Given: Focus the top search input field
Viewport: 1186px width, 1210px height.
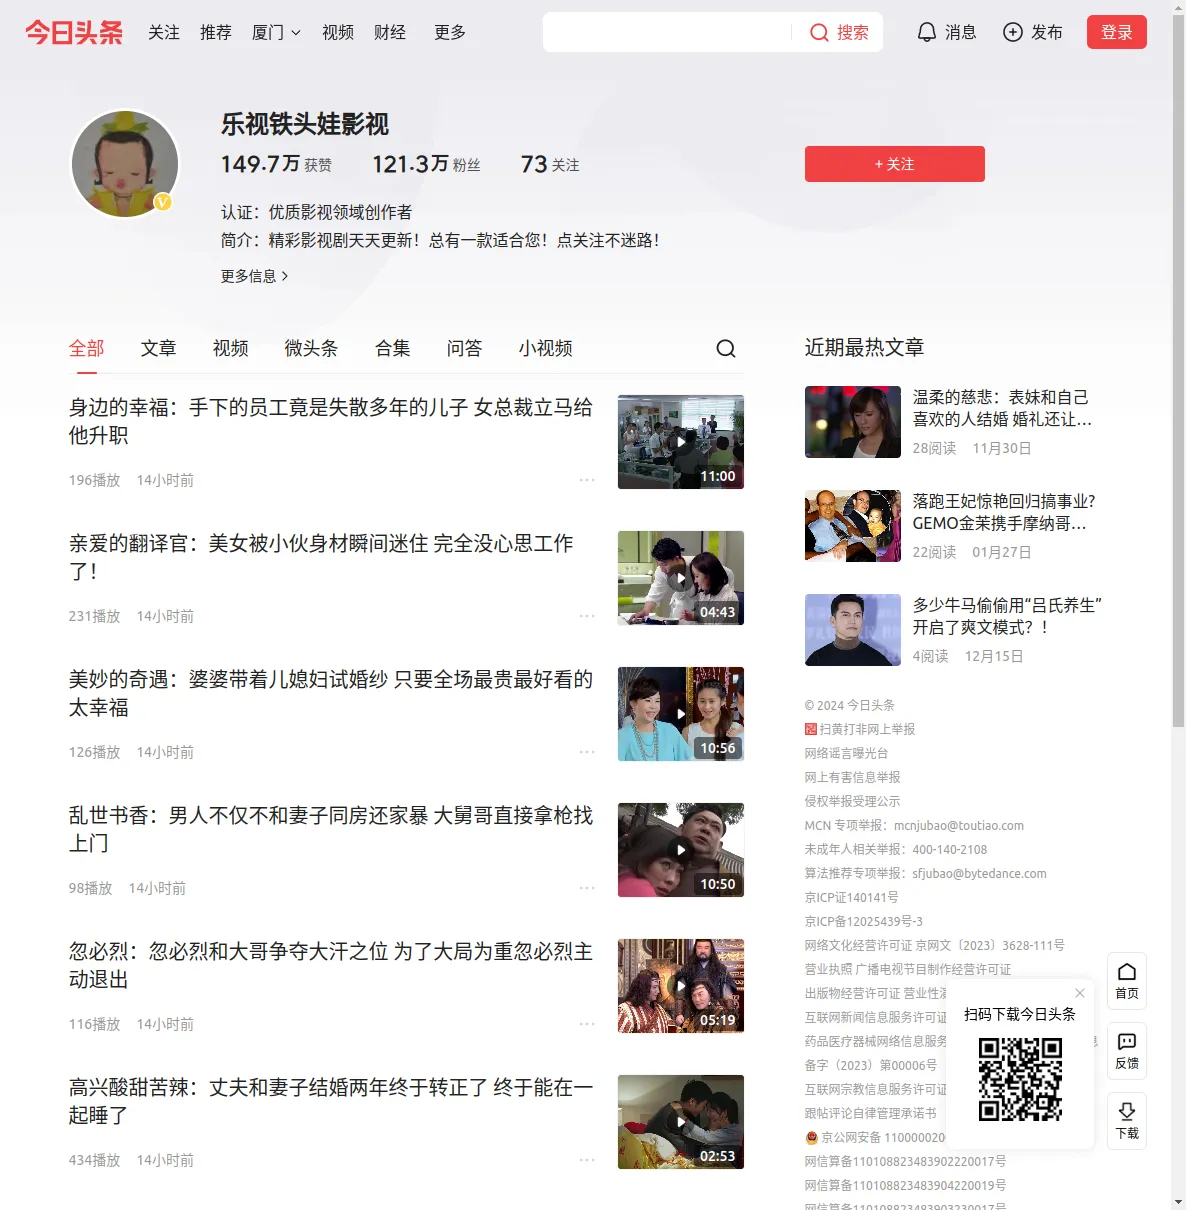Looking at the screenshot, I should point(667,32).
